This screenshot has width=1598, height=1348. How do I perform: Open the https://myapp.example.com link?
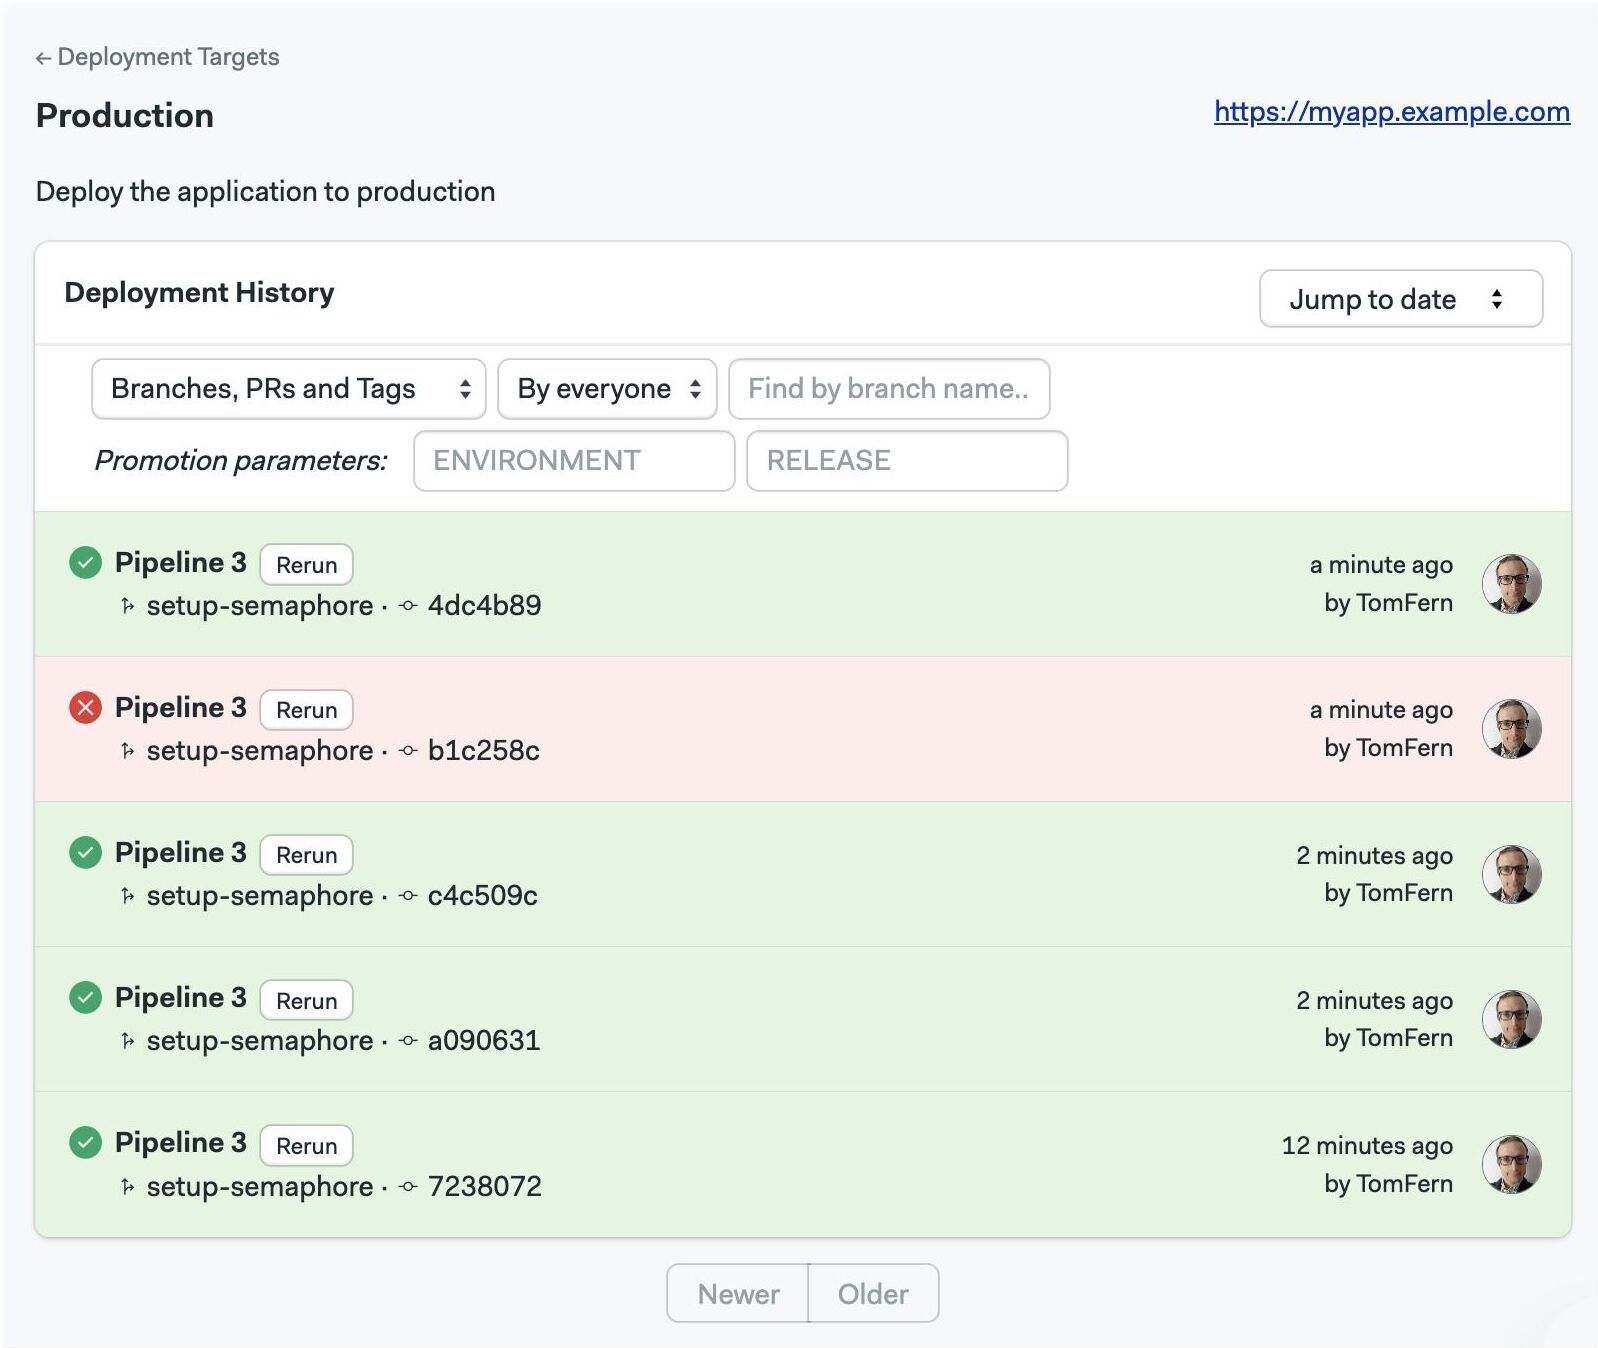tap(1391, 112)
